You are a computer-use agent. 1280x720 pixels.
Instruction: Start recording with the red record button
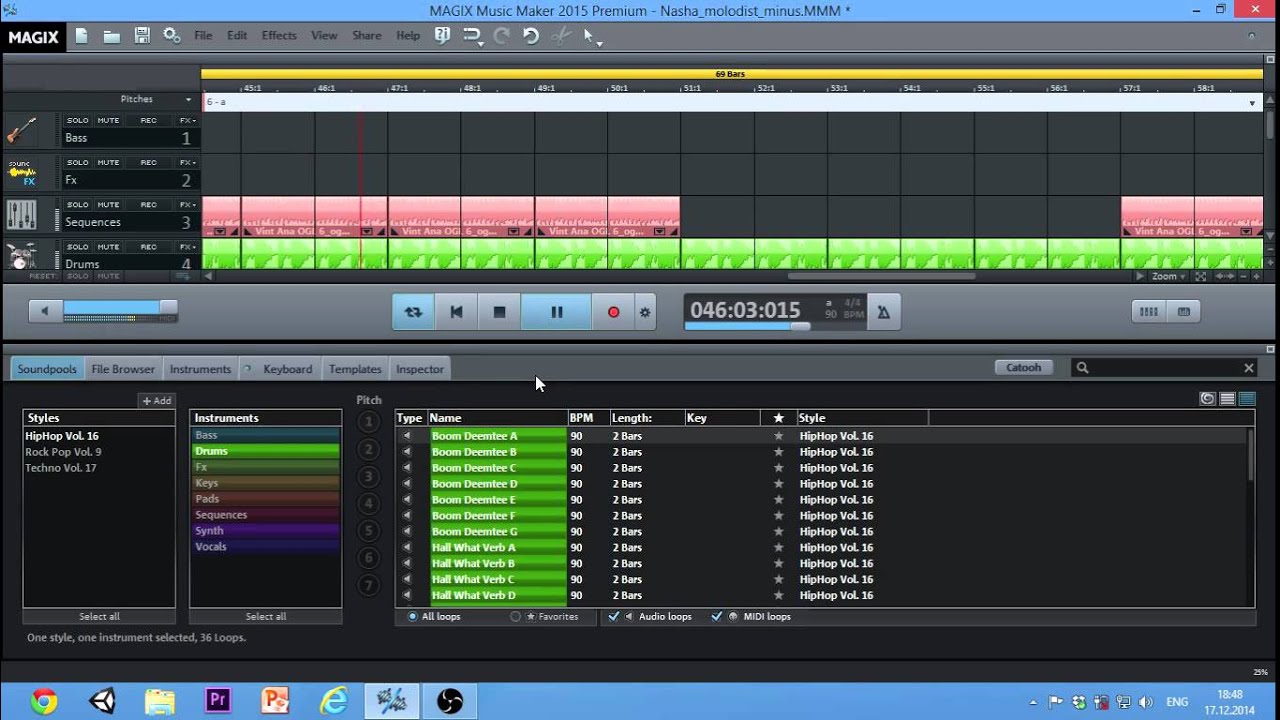613,312
